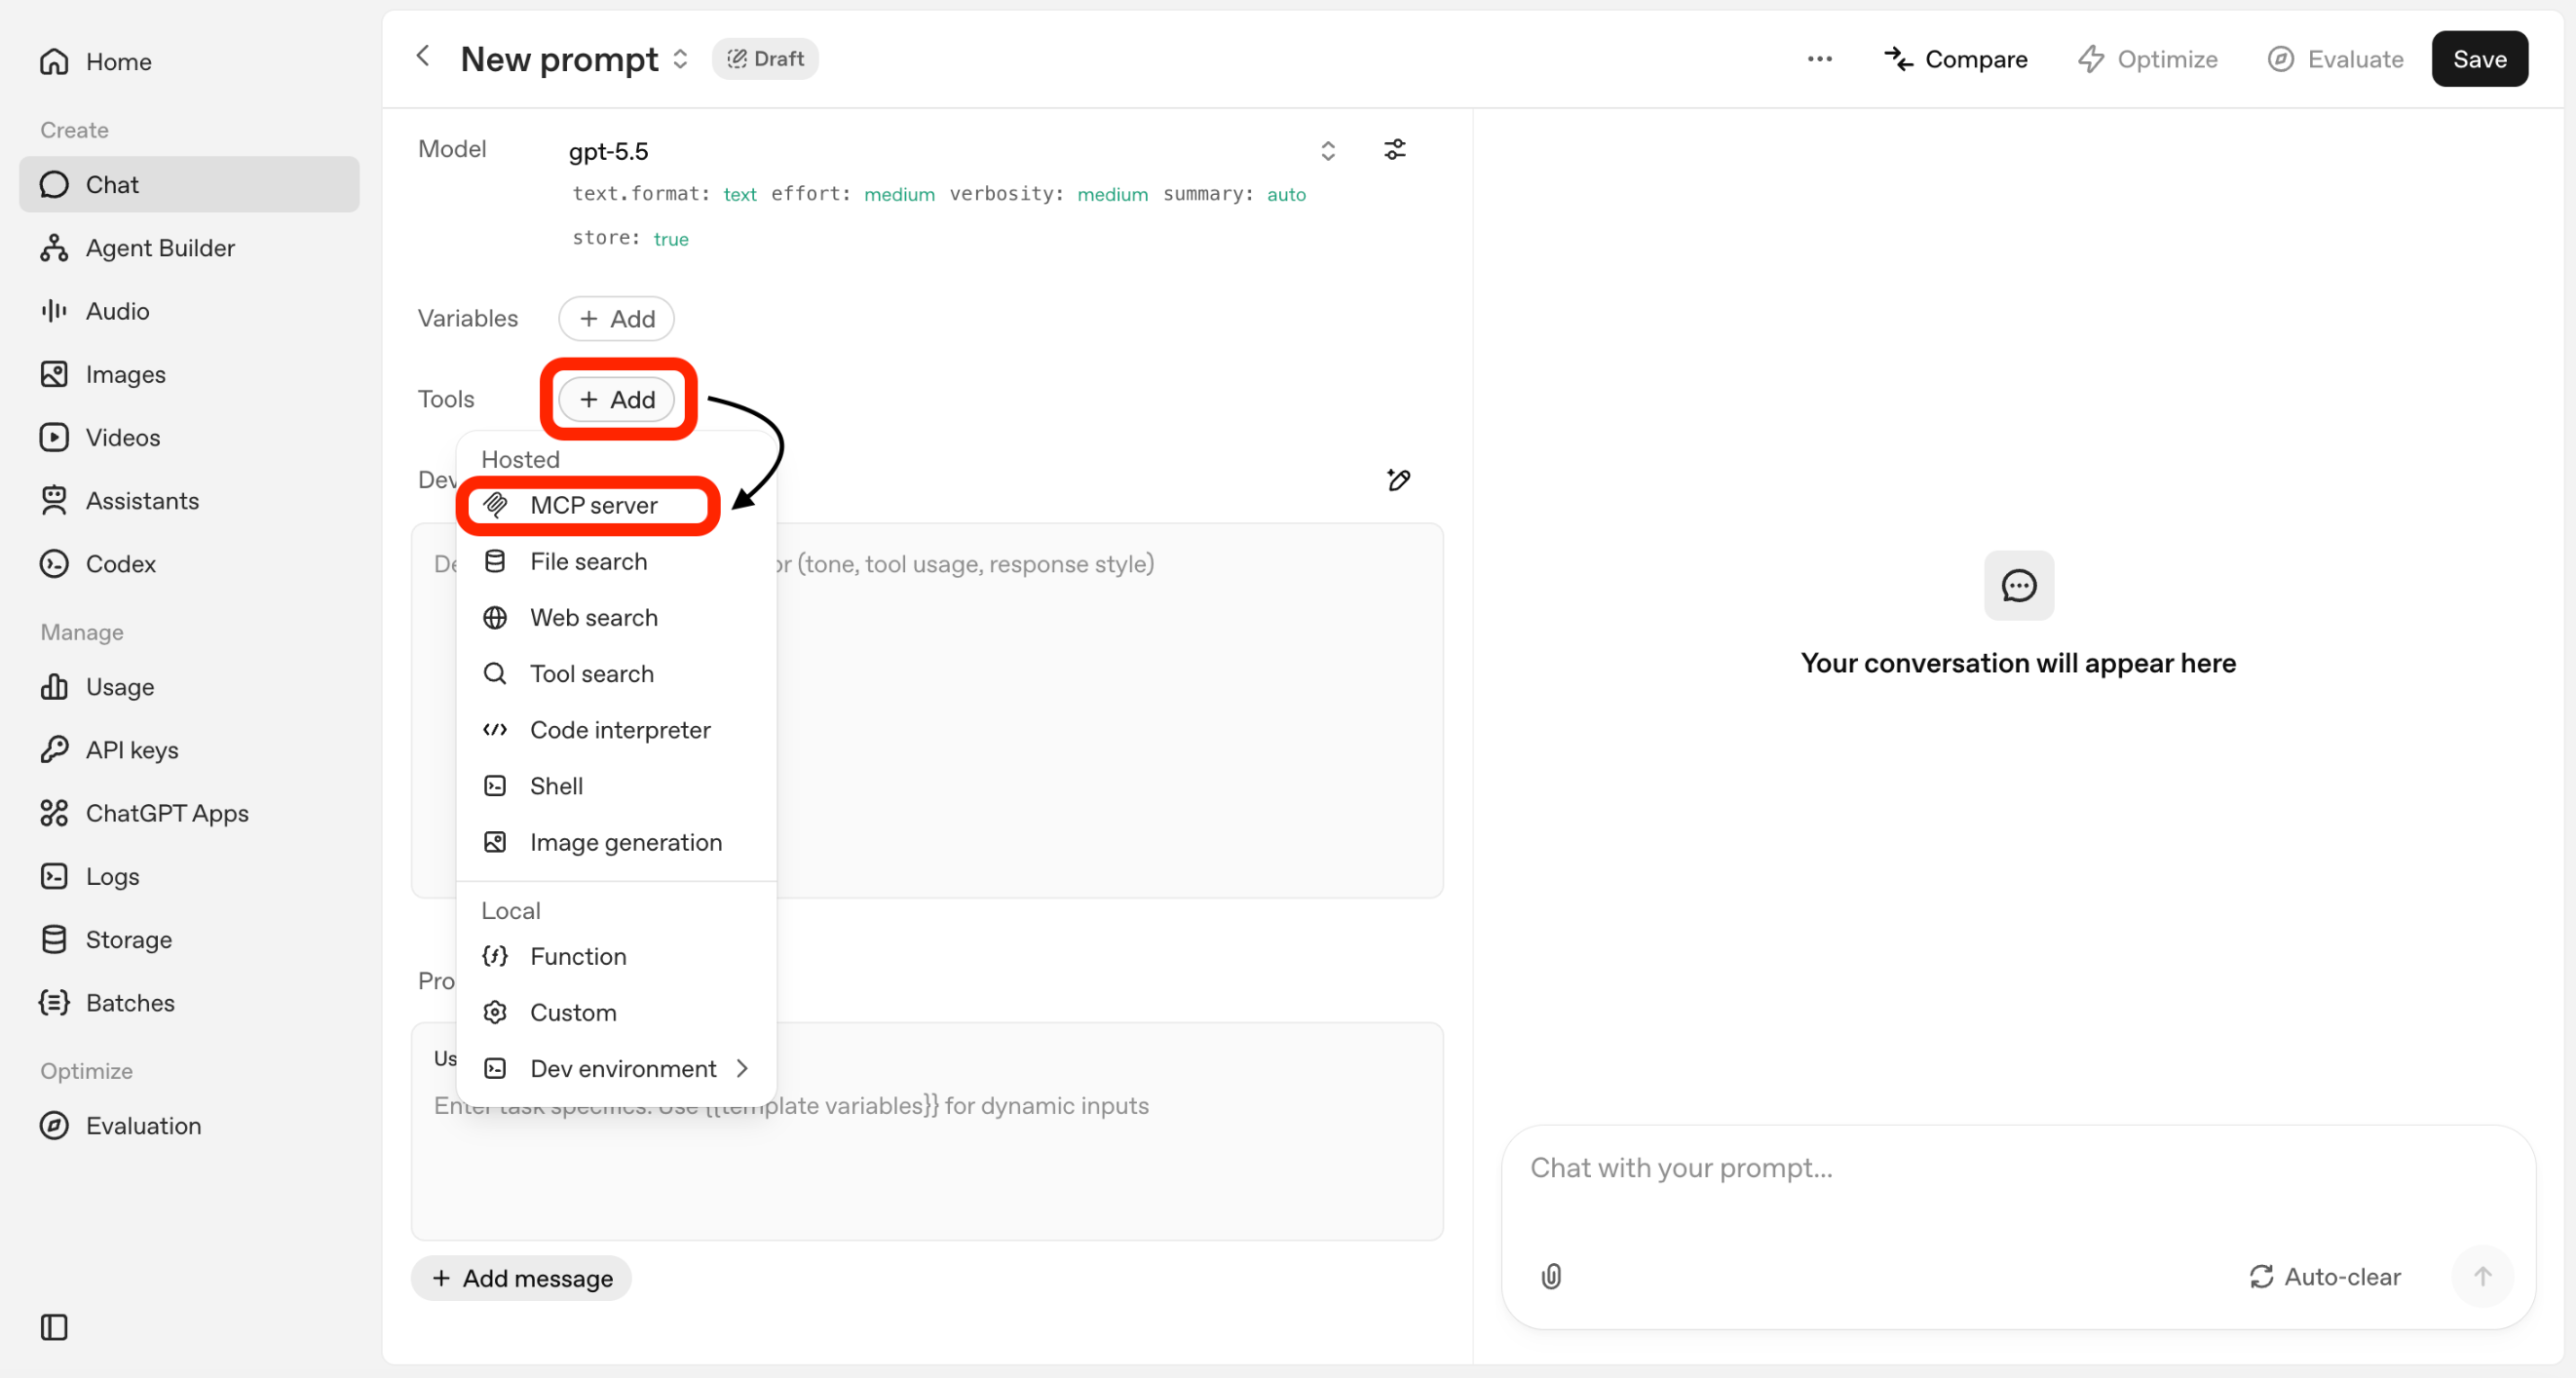Click the Evaluate button
Image resolution: width=2576 pixels, height=1378 pixels.
pos(2335,59)
